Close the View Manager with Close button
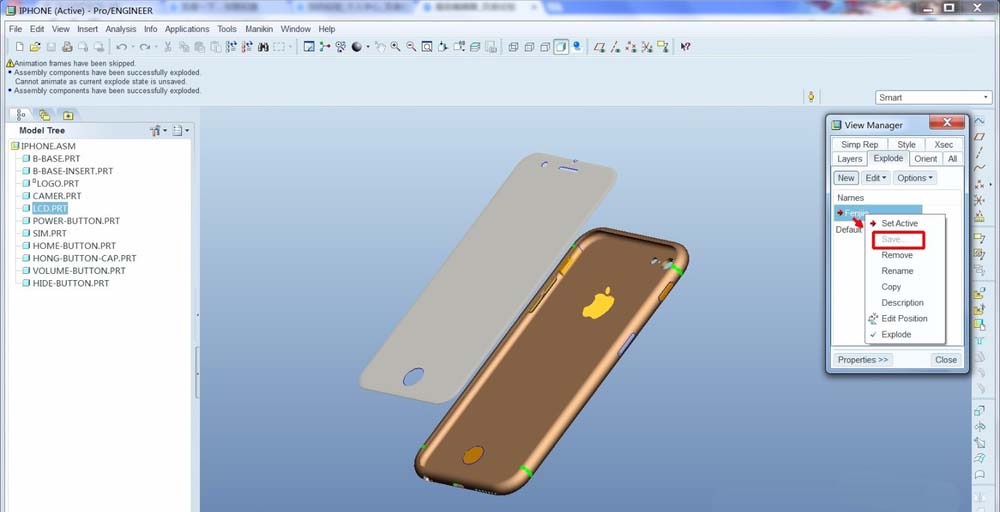 (945, 360)
